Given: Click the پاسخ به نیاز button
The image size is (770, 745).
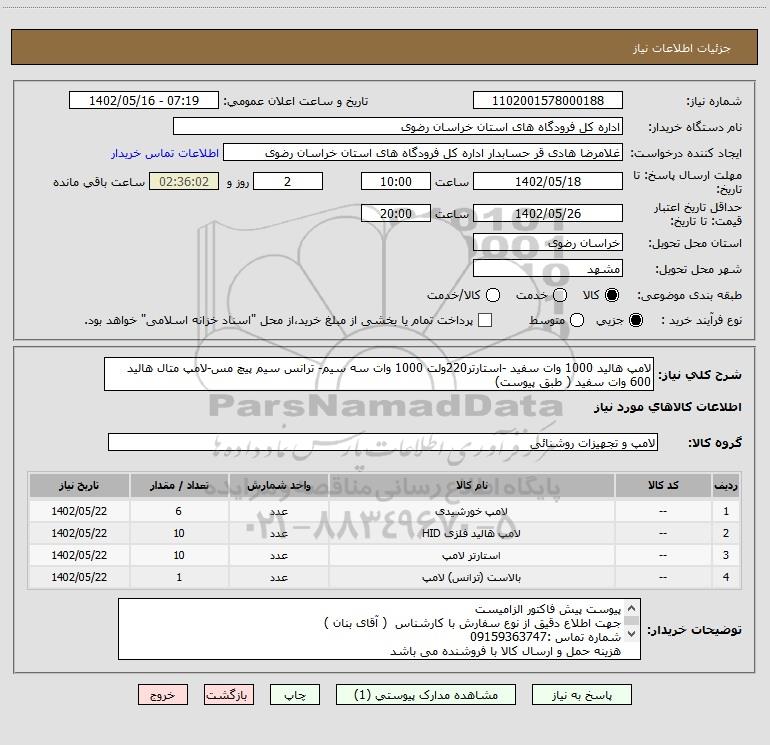Looking at the screenshot, I should (582, 695).
